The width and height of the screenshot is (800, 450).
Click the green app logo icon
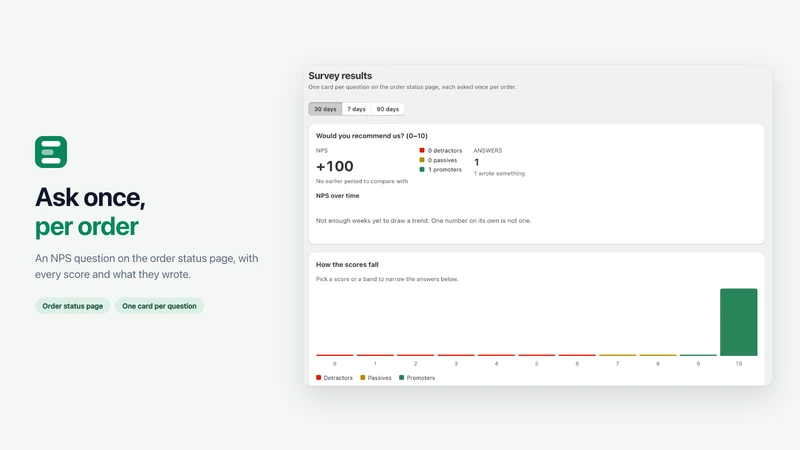tap(51, 152)
